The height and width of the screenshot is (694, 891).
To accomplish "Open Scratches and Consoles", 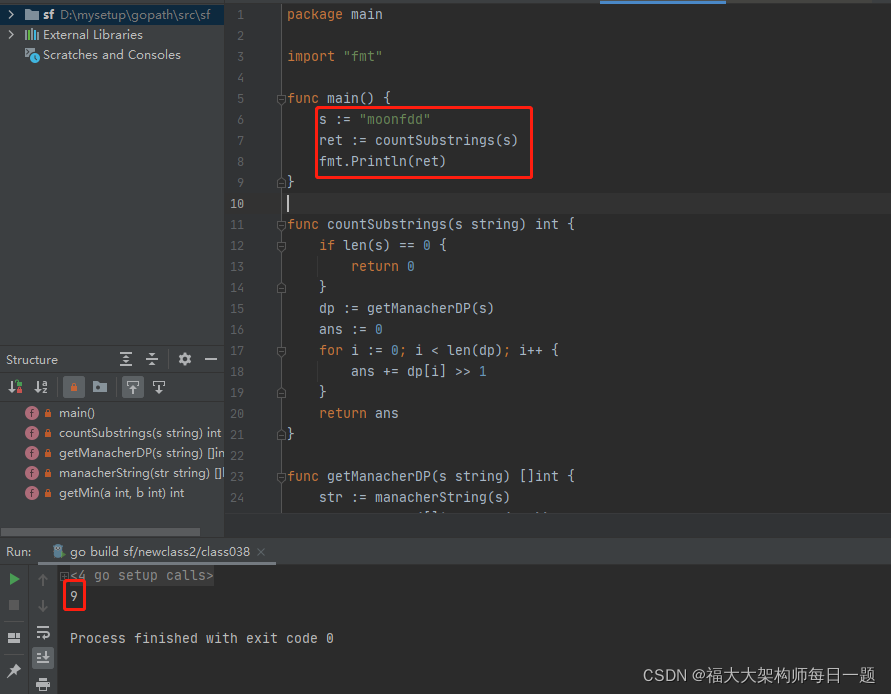I will 111,55.
